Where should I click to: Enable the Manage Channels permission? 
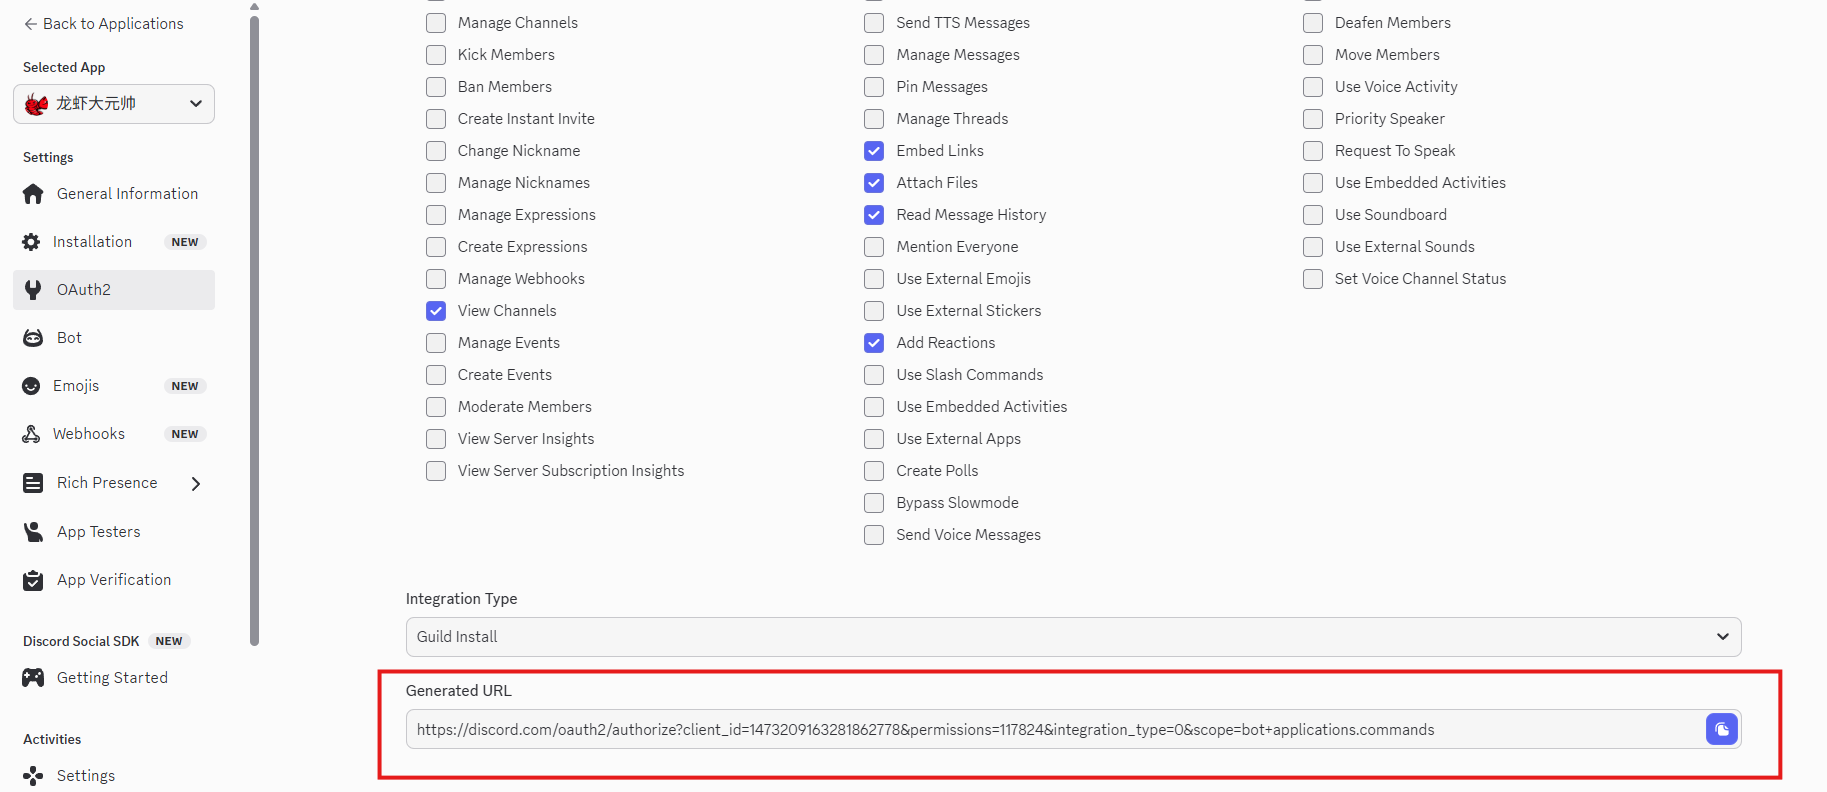pos(436,23)
